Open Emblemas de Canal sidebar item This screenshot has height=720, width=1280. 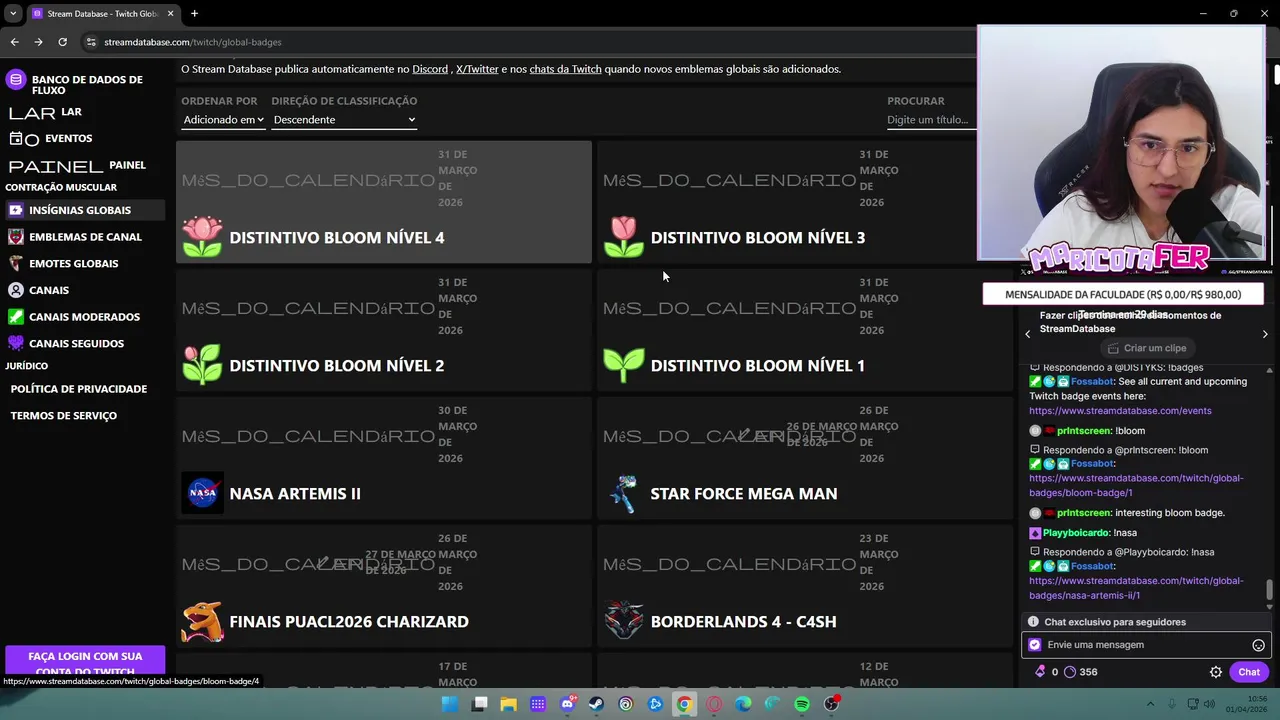pos(85,237)
